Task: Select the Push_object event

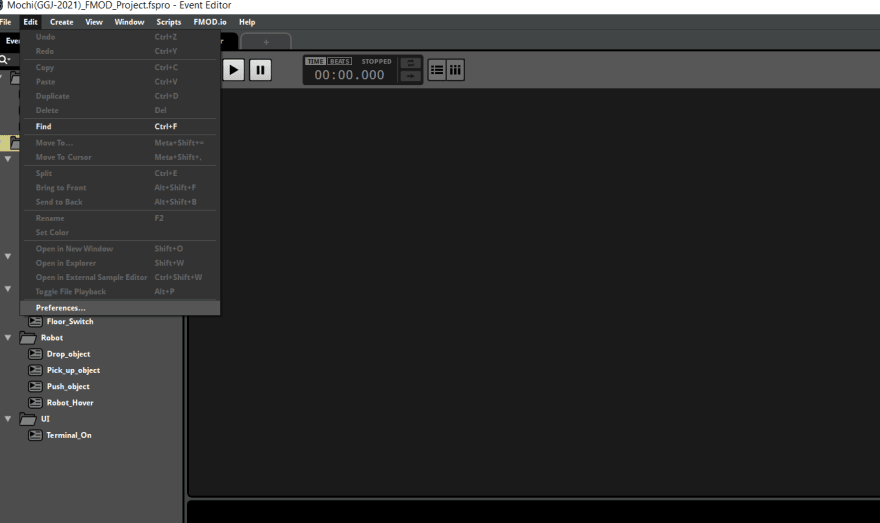Action: pos(59,387)
